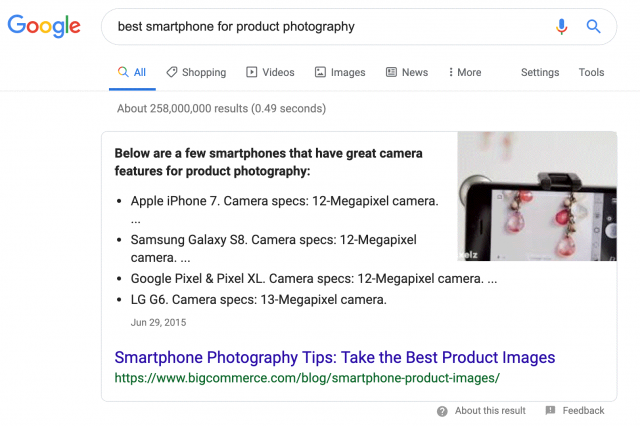This screenshot has height=426, width=640.
Task: Click the 'Jun 29, 2015' date text
Action: (158, 322)
